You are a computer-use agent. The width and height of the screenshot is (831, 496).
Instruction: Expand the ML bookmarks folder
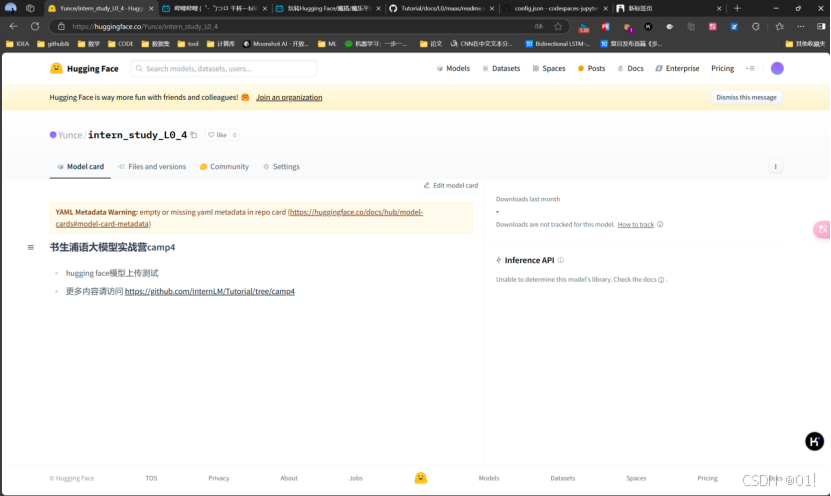328,44
